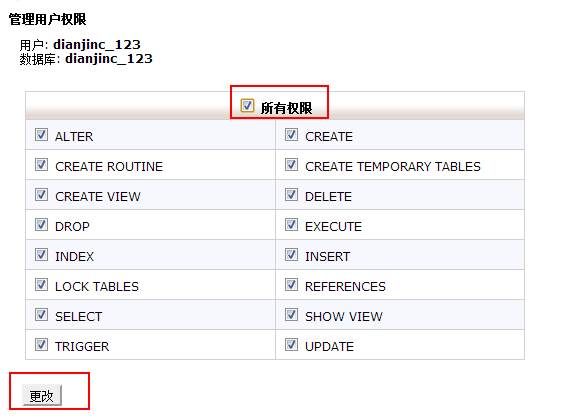
Task: Uncheck the DROP privilege checkbox
Action: click(x=41, y=224)
